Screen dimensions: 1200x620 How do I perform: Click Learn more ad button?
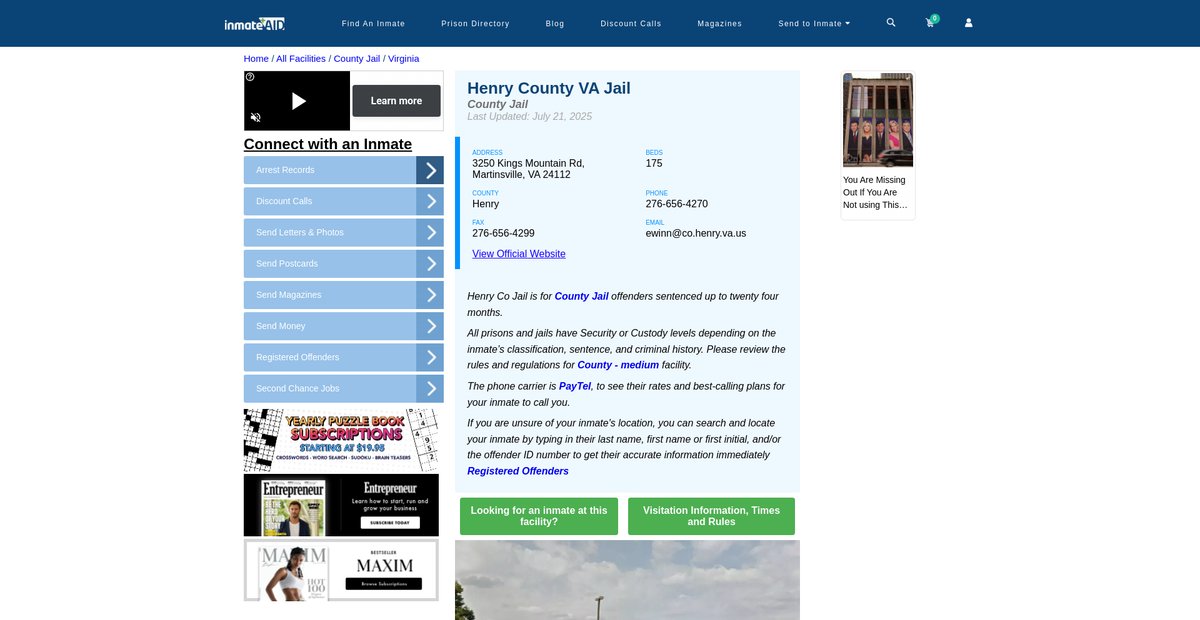[396, 101]
